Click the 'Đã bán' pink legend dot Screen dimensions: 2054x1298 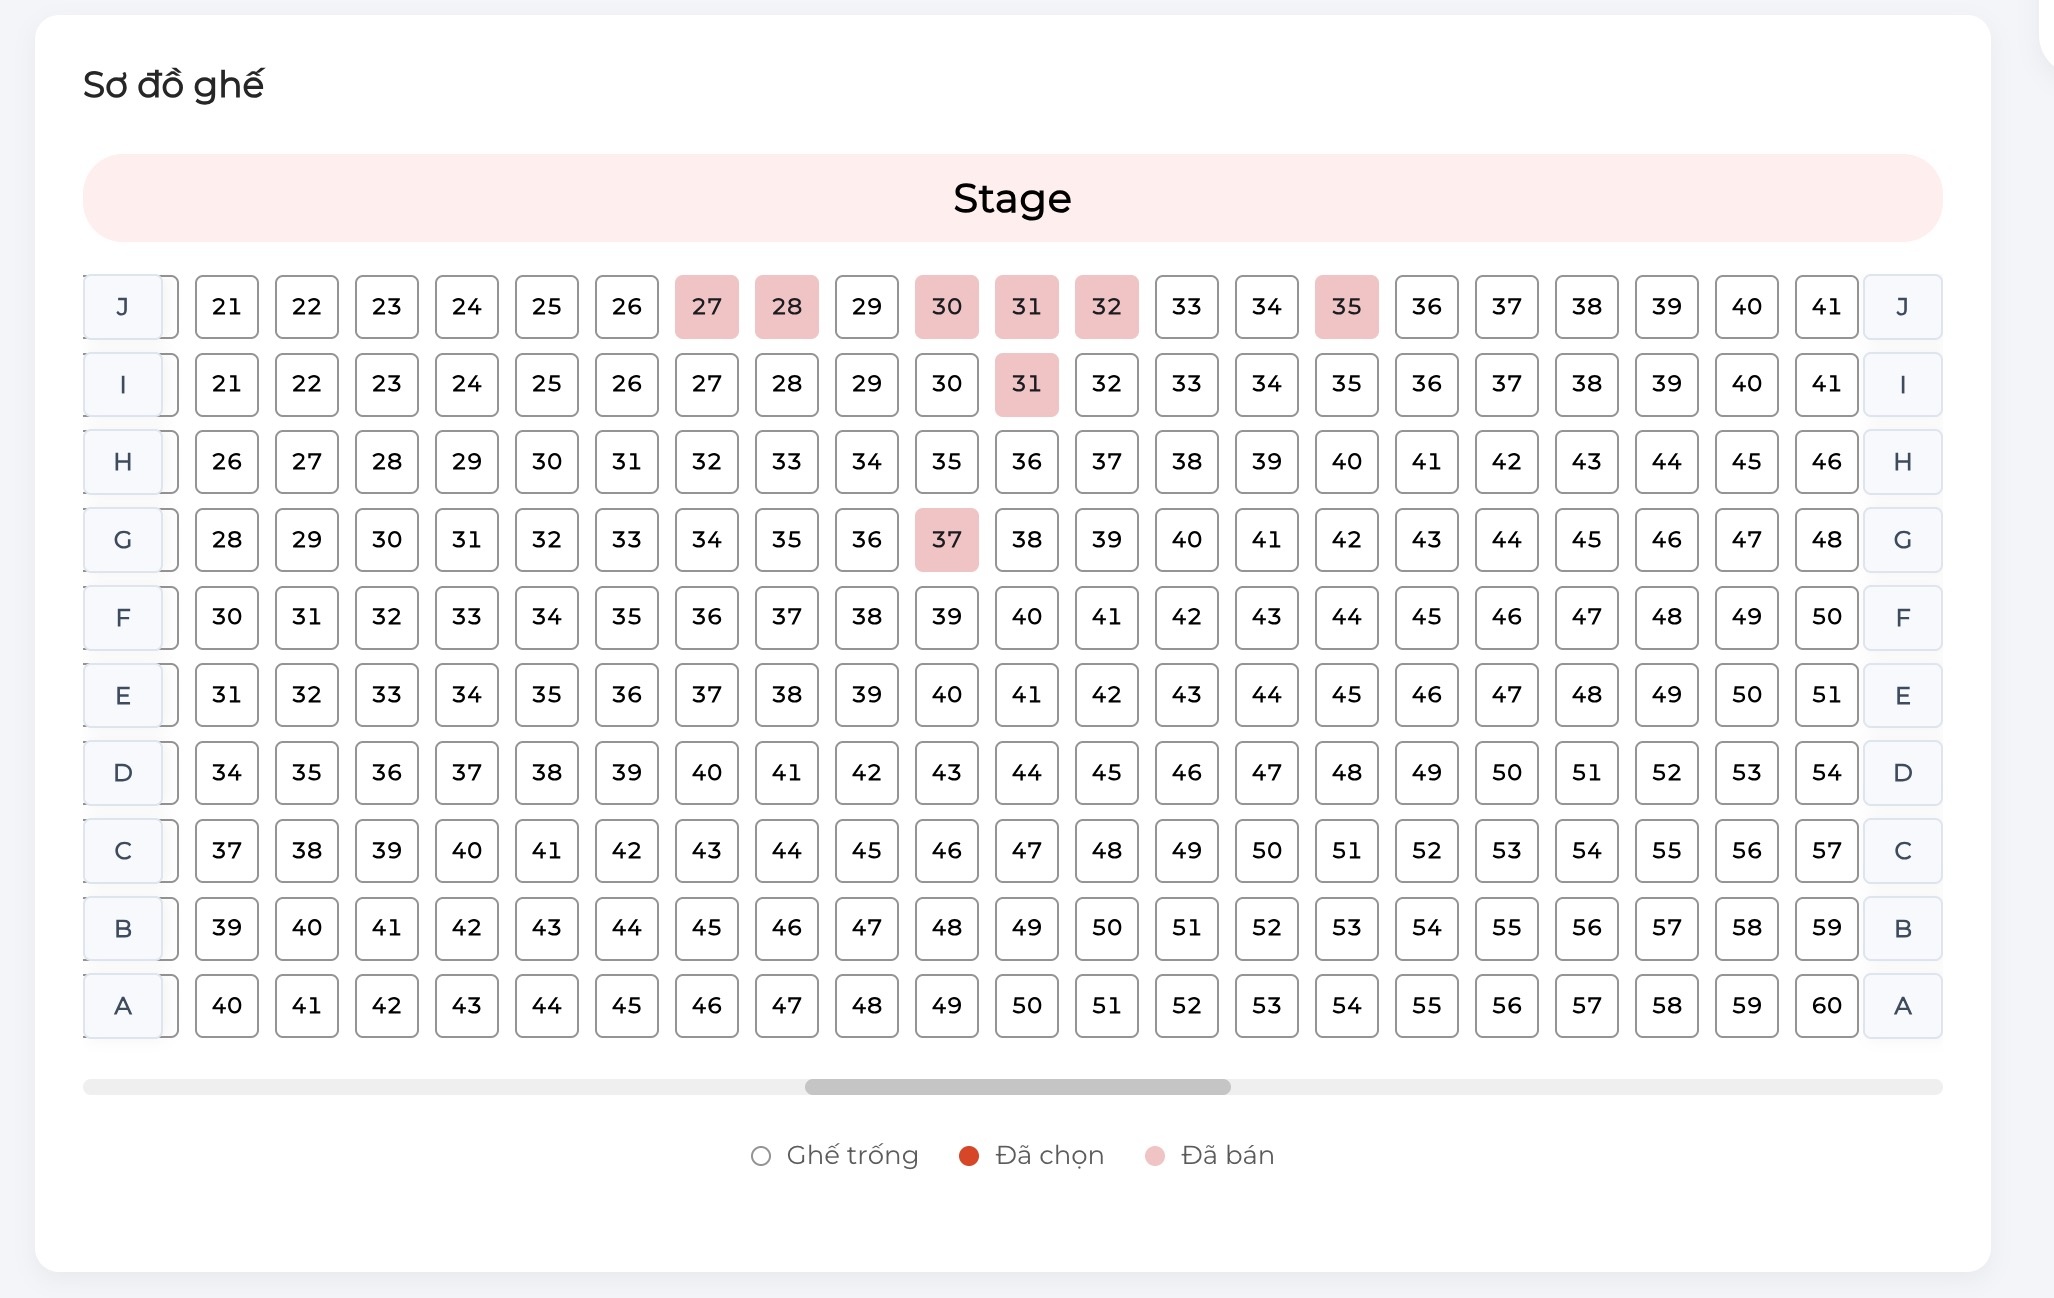click(x=1155, y=1156)
